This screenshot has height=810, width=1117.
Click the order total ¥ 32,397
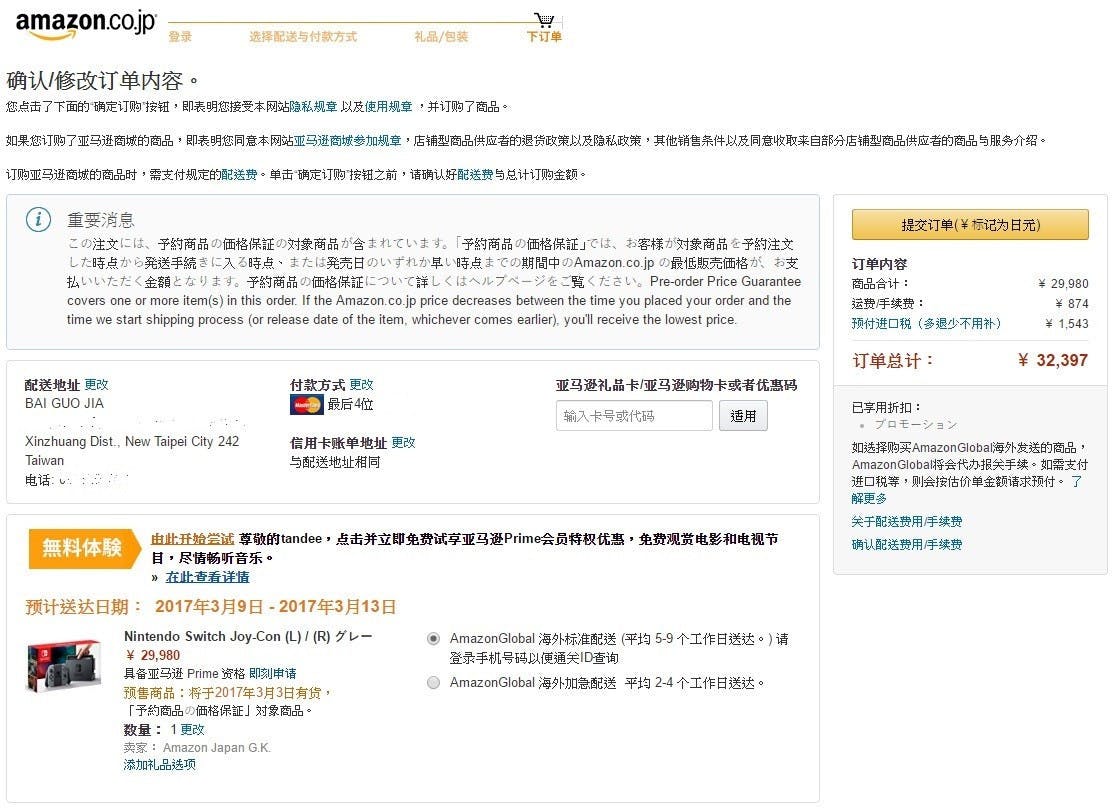pos(1053,360)
